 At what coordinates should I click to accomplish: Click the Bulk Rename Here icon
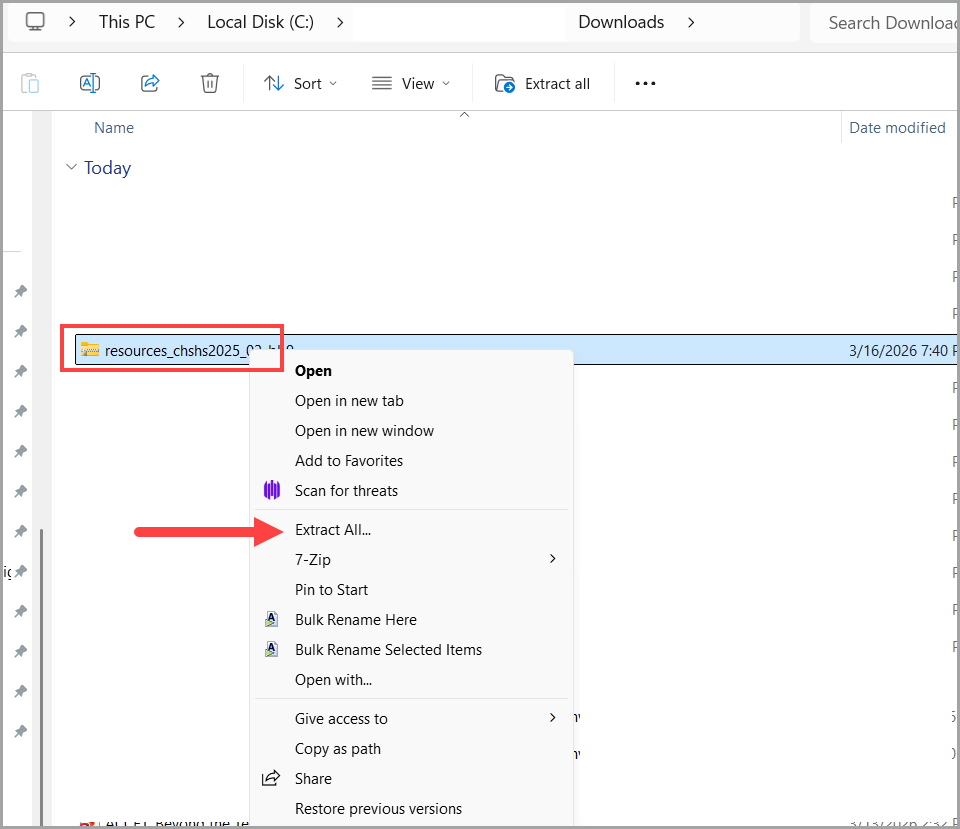pos(271,620)
